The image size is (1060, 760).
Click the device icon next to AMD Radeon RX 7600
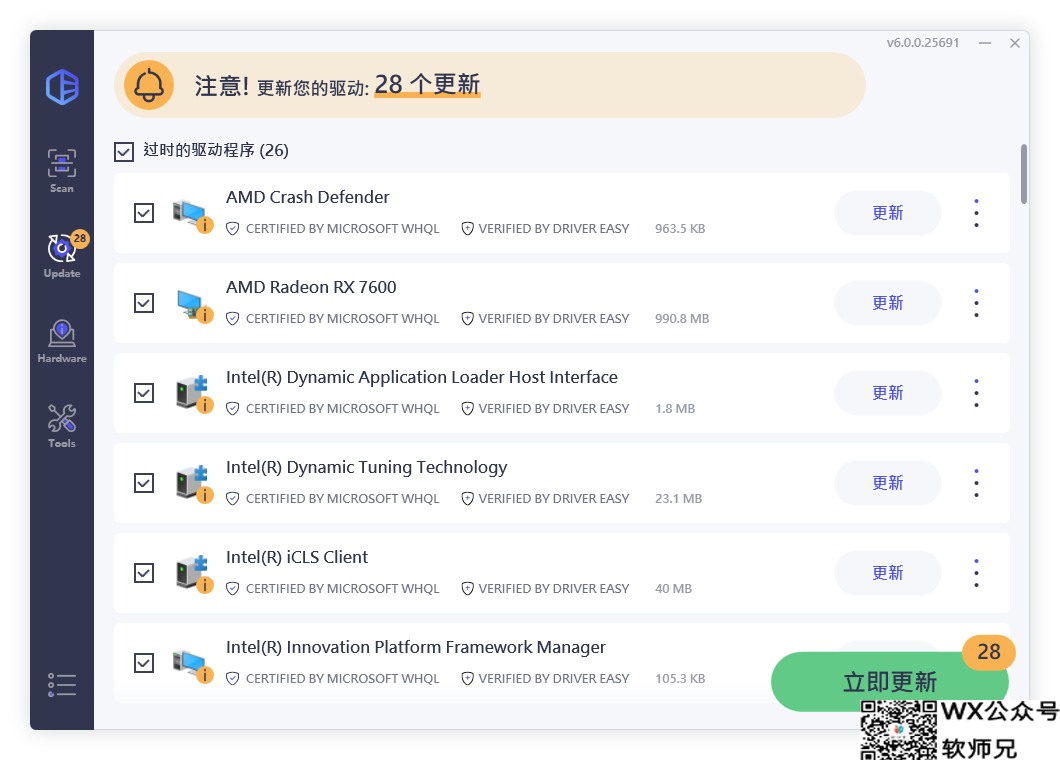click(190, 300)
